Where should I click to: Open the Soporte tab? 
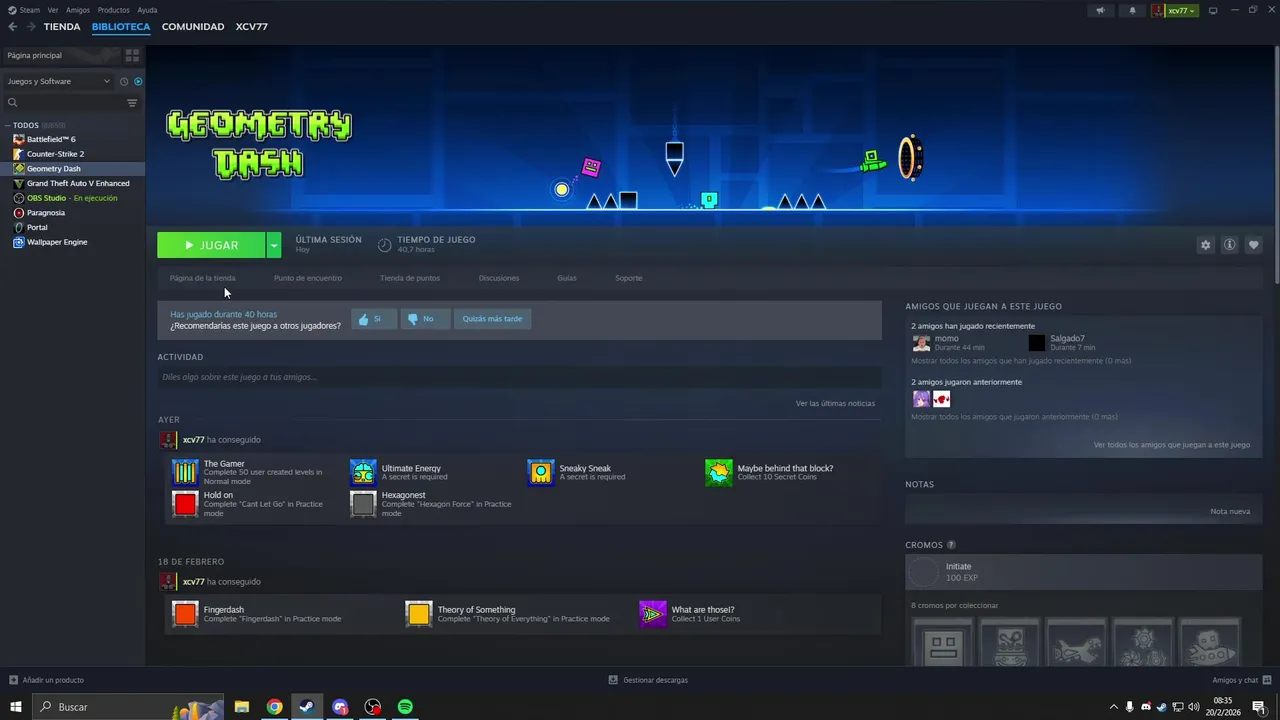[x=629, y=278]
